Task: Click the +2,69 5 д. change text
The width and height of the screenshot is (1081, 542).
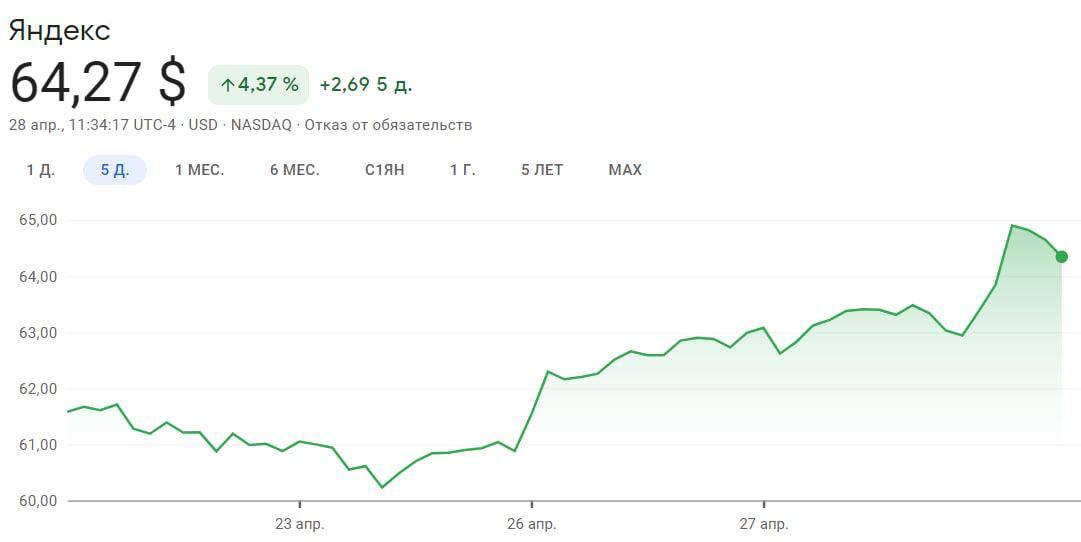Action: coord(365,85)
